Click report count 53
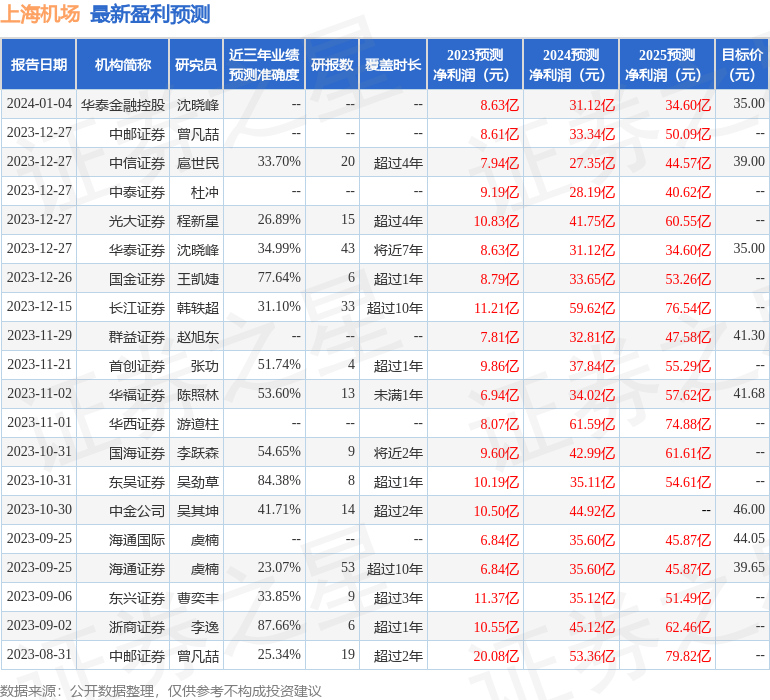Viewport: 770px width, 700px height. (x=348, y=567)
